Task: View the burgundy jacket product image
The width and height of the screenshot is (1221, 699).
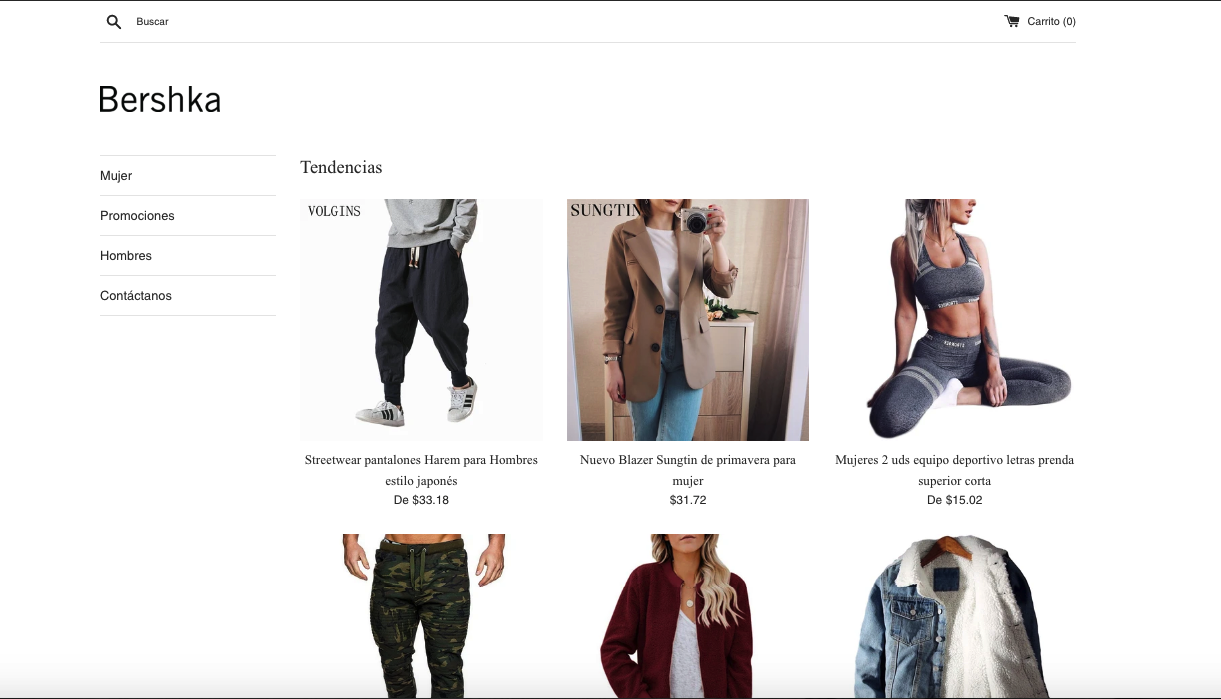Action: 688,616
